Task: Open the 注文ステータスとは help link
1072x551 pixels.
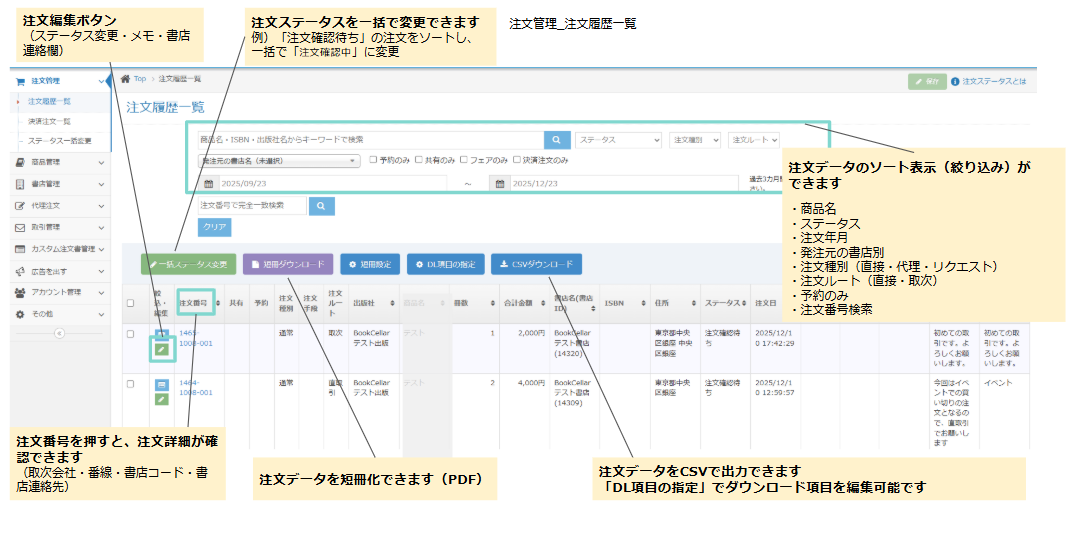Action: click(994, 81)
